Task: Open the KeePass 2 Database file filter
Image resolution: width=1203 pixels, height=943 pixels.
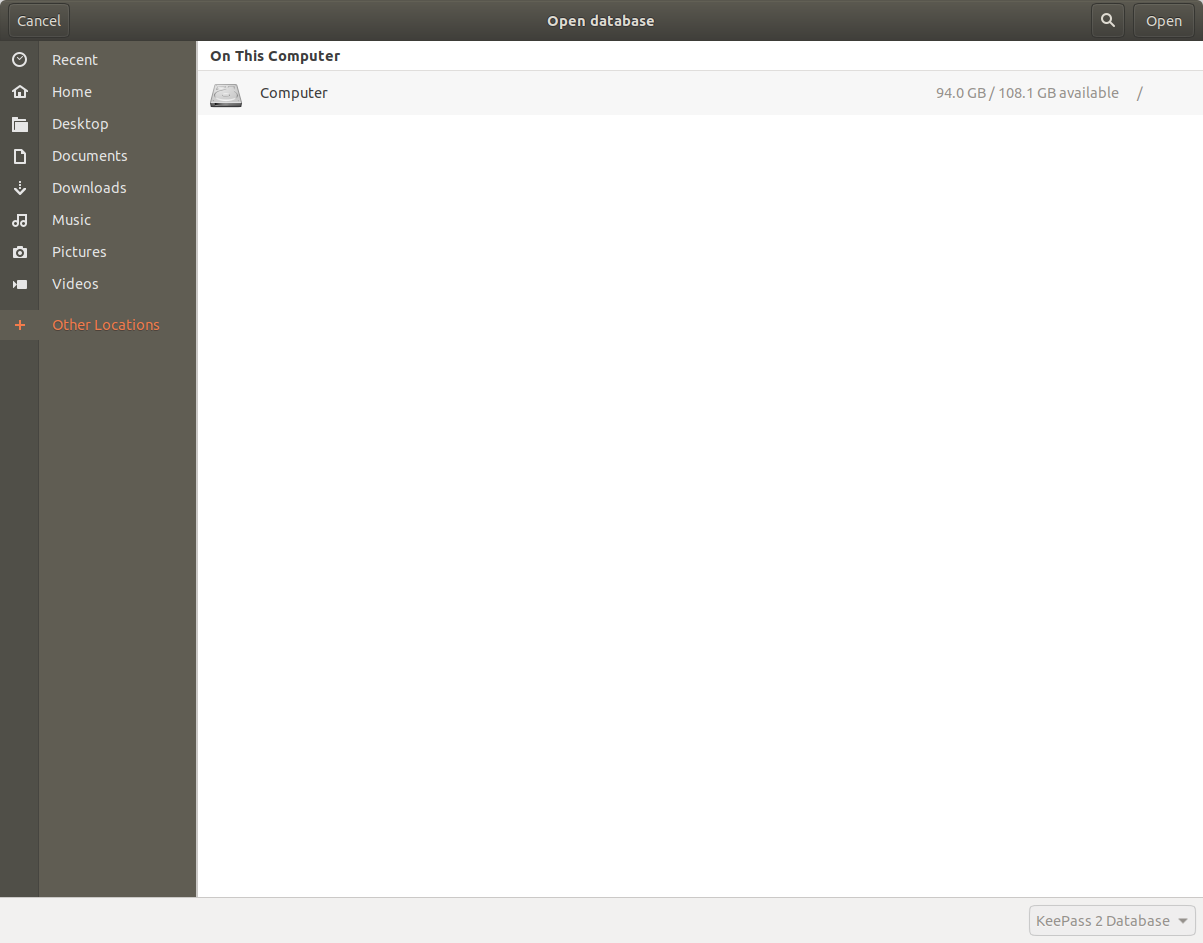Action: [1112, 921]
